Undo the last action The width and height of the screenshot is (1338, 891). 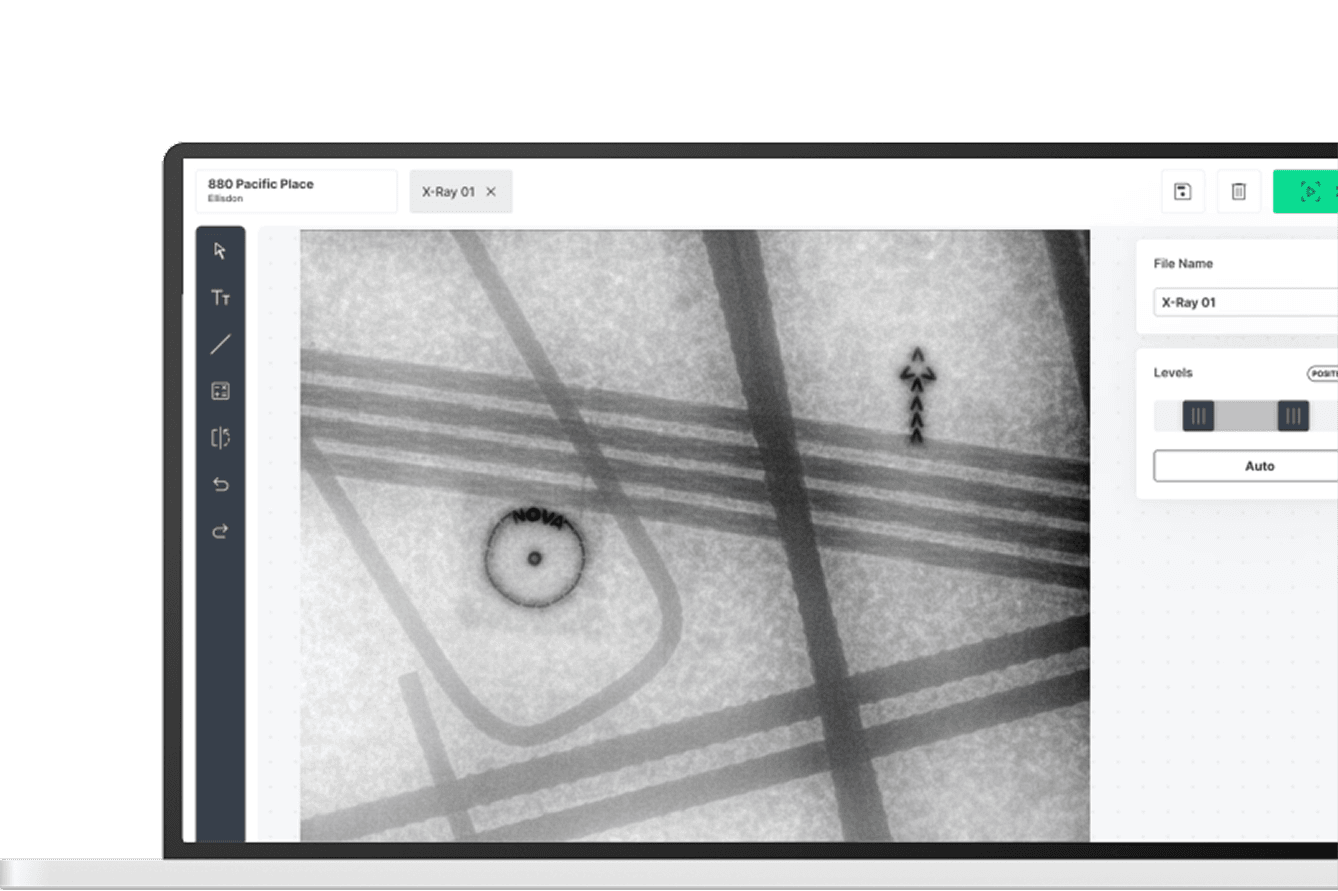coord(220,484)
